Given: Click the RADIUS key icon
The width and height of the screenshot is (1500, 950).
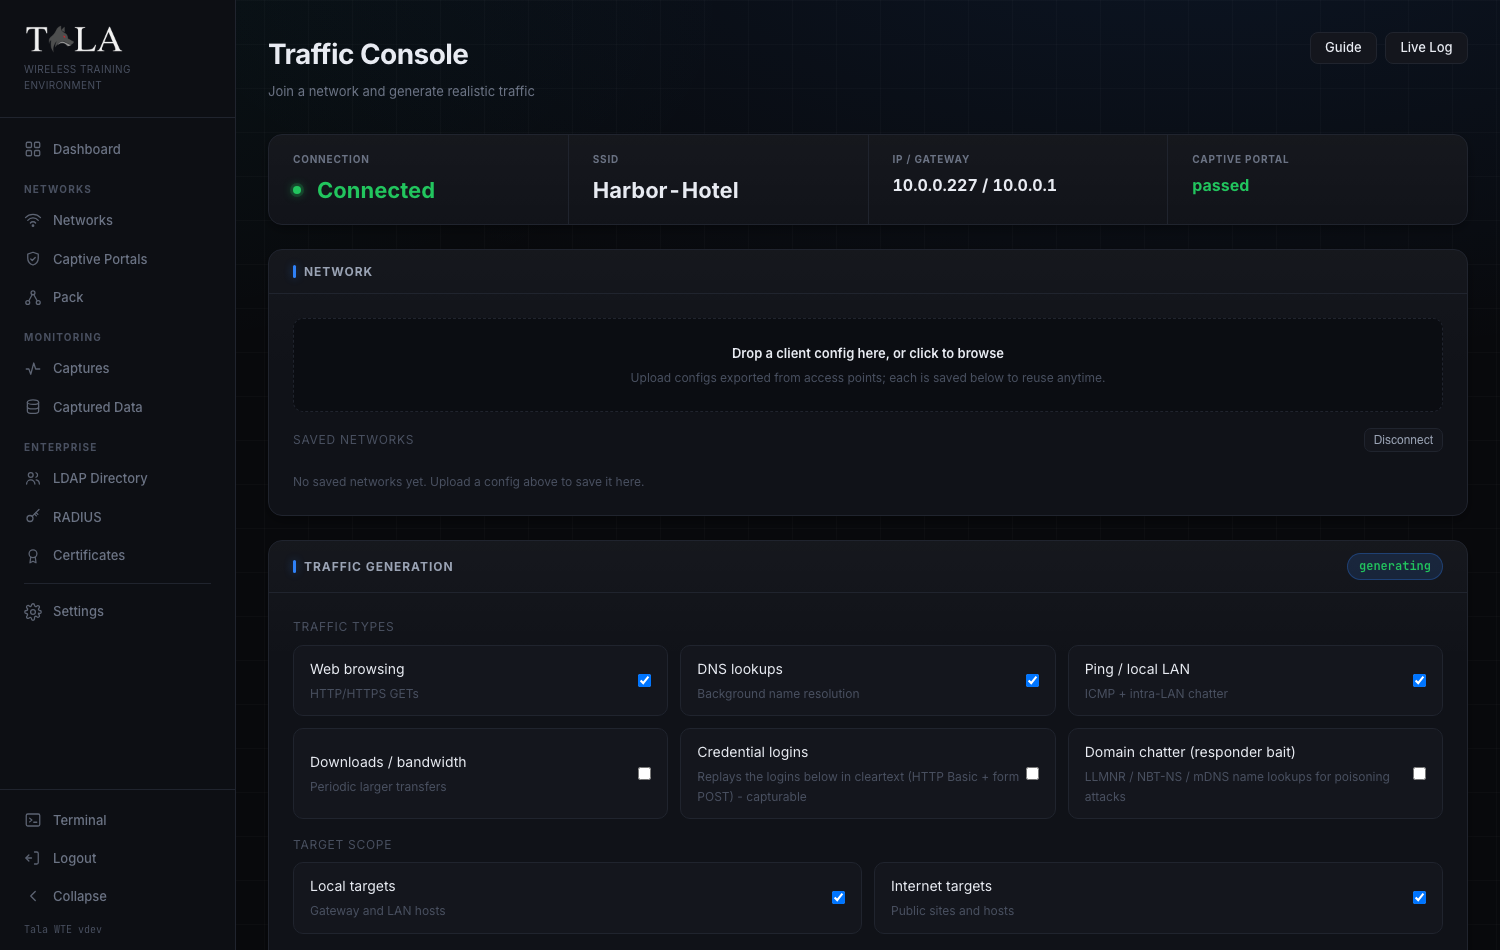Looking at the screenshot, I should [33, 517].
